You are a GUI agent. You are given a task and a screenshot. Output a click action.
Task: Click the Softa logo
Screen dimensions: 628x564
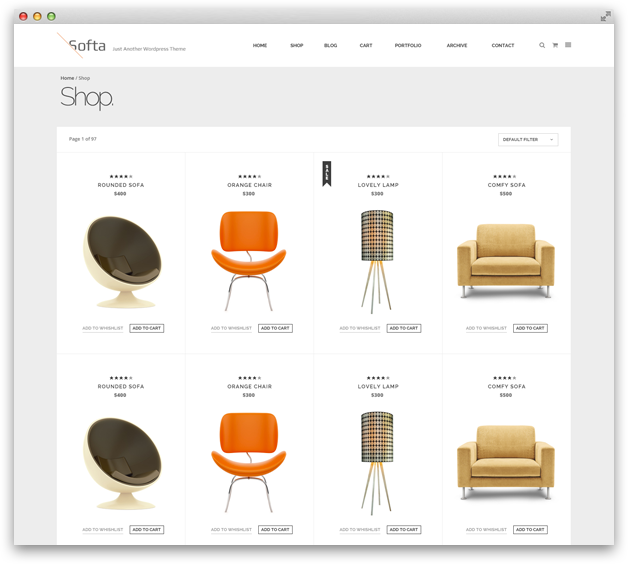point(85,45)
